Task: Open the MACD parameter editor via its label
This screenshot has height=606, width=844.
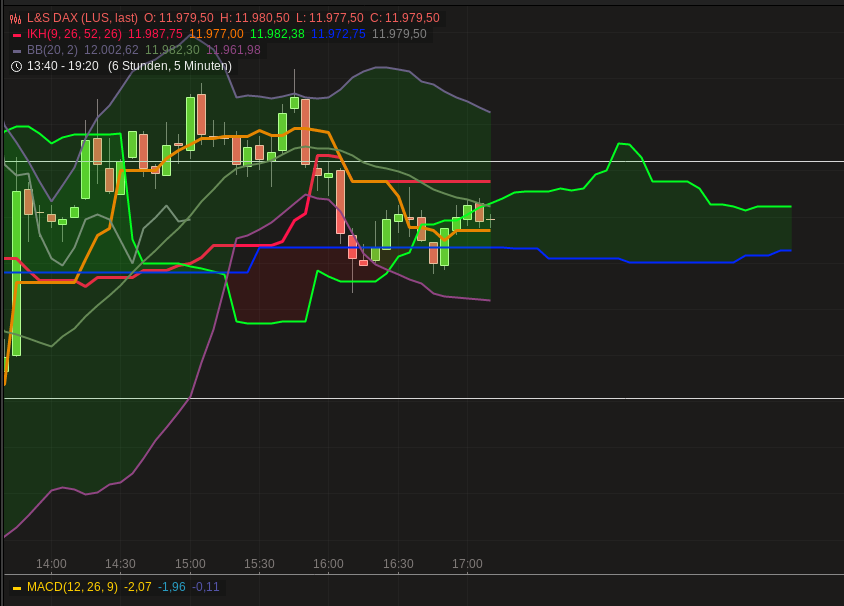Action: coord(72,588)
